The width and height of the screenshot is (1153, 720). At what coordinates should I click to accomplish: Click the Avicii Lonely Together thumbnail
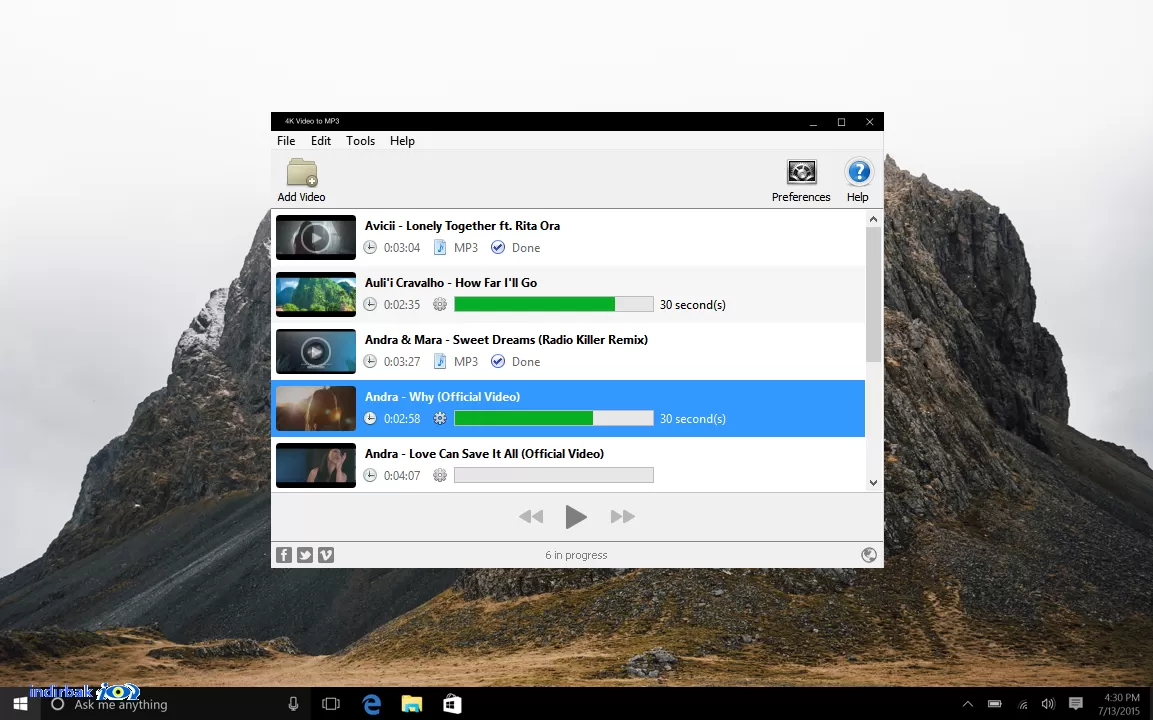coord(315,237)
